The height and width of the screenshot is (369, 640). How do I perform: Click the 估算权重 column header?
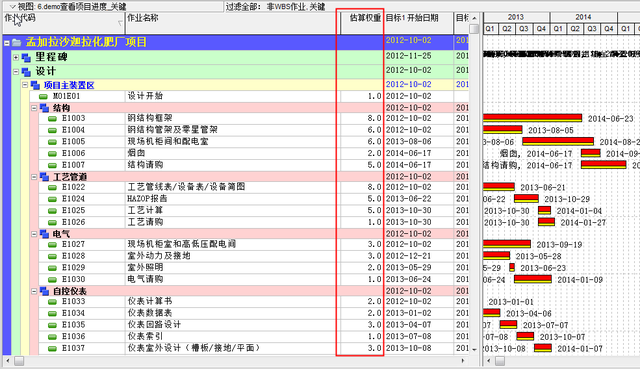(x=362, y=23)
